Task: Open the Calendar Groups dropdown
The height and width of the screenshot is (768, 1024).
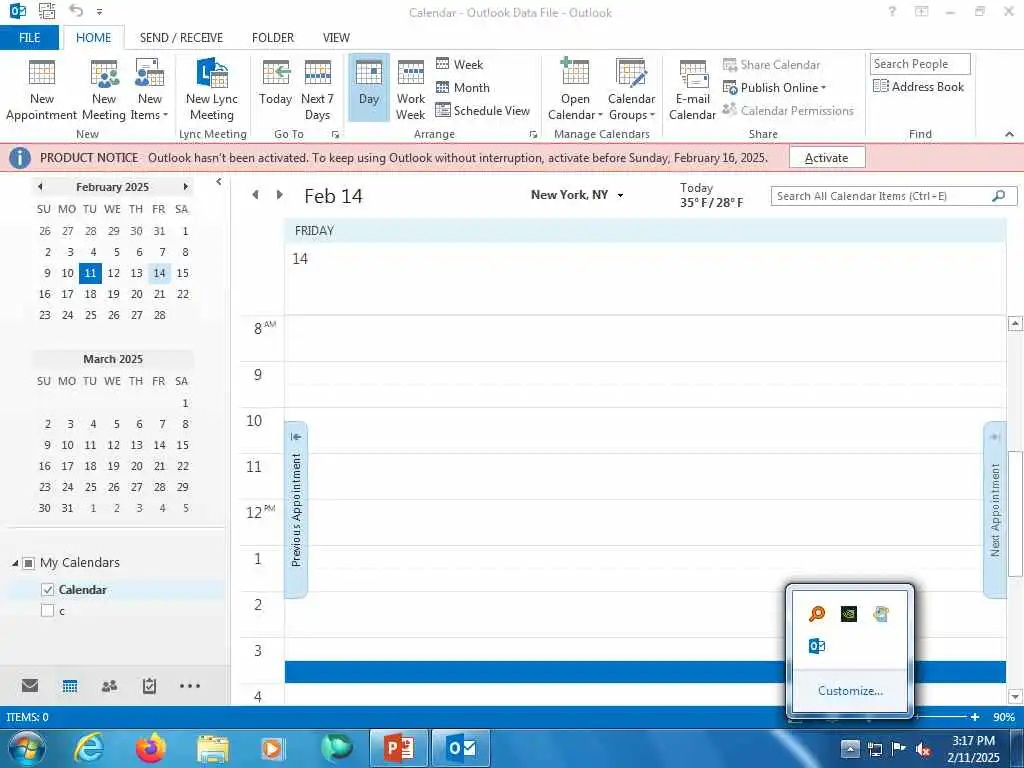Action: 632,89
